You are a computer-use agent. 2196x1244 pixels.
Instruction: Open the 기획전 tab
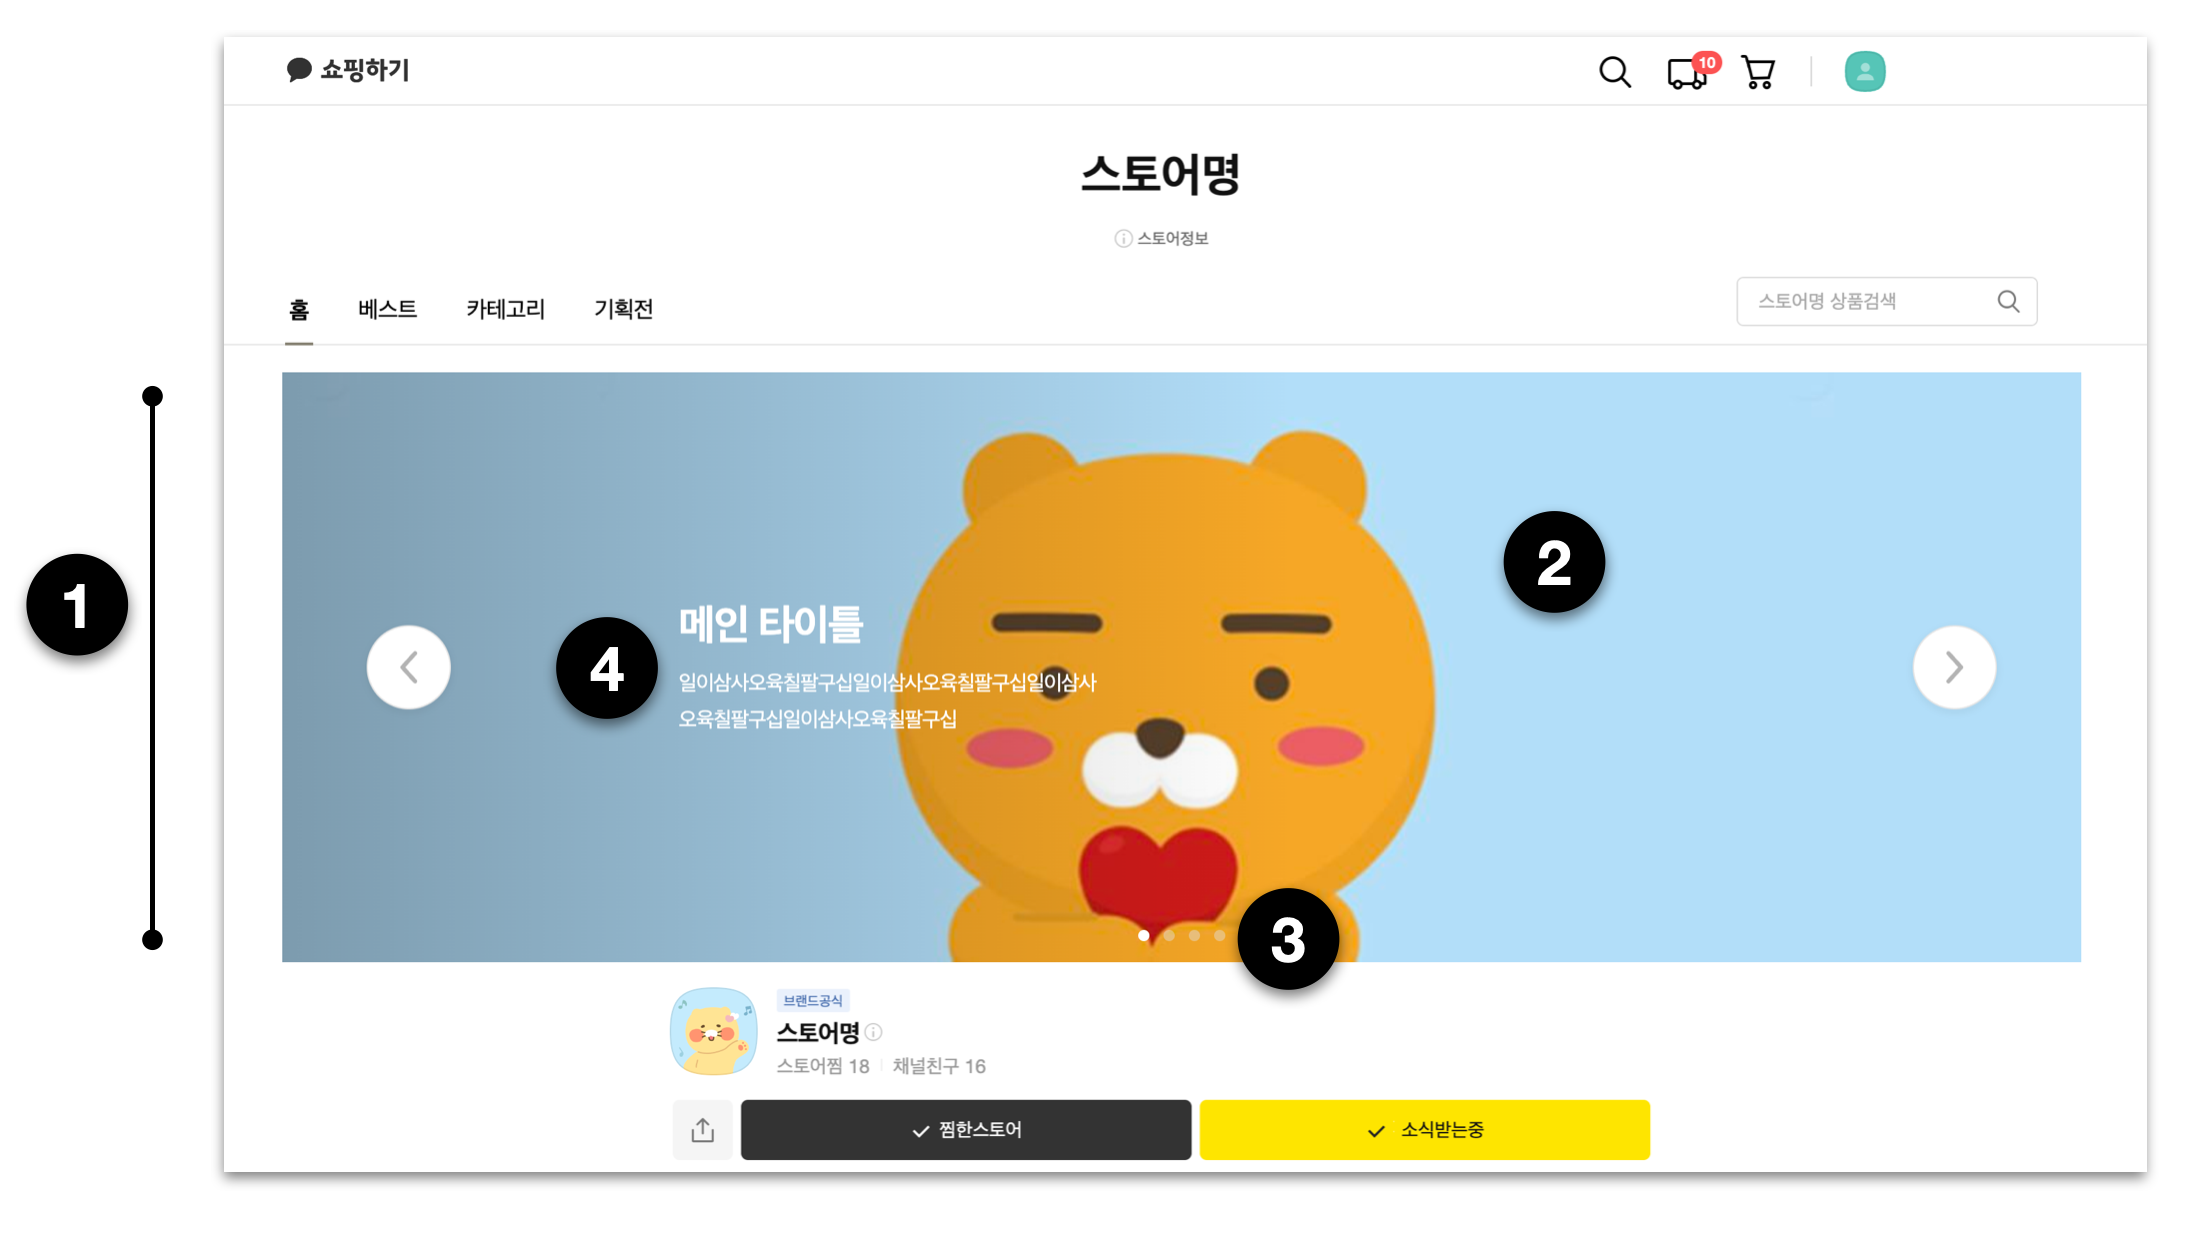623,309
